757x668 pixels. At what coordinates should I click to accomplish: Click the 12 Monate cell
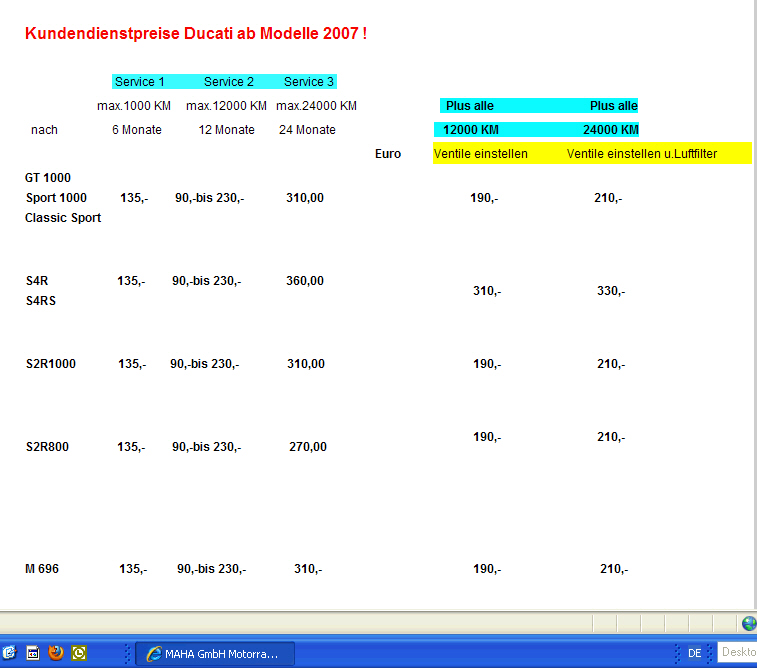pyautogui.click(x=226, y=130)
